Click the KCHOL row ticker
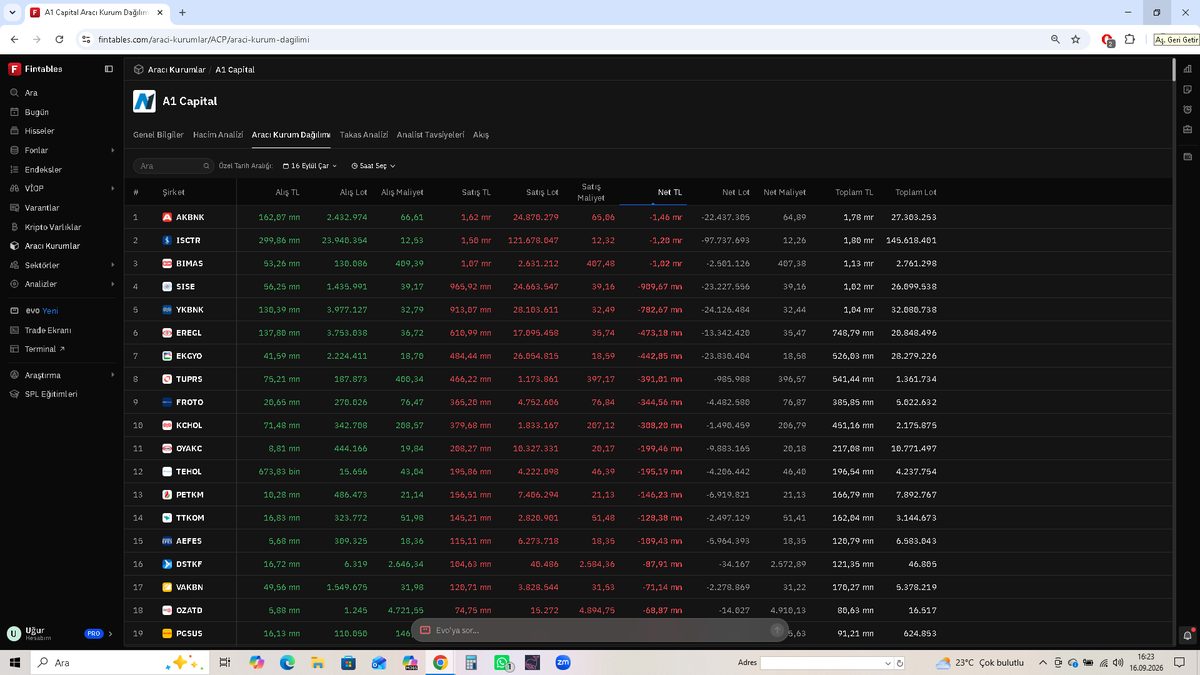The width and height of the screenshot is (1200, 675). coord(189,425)
